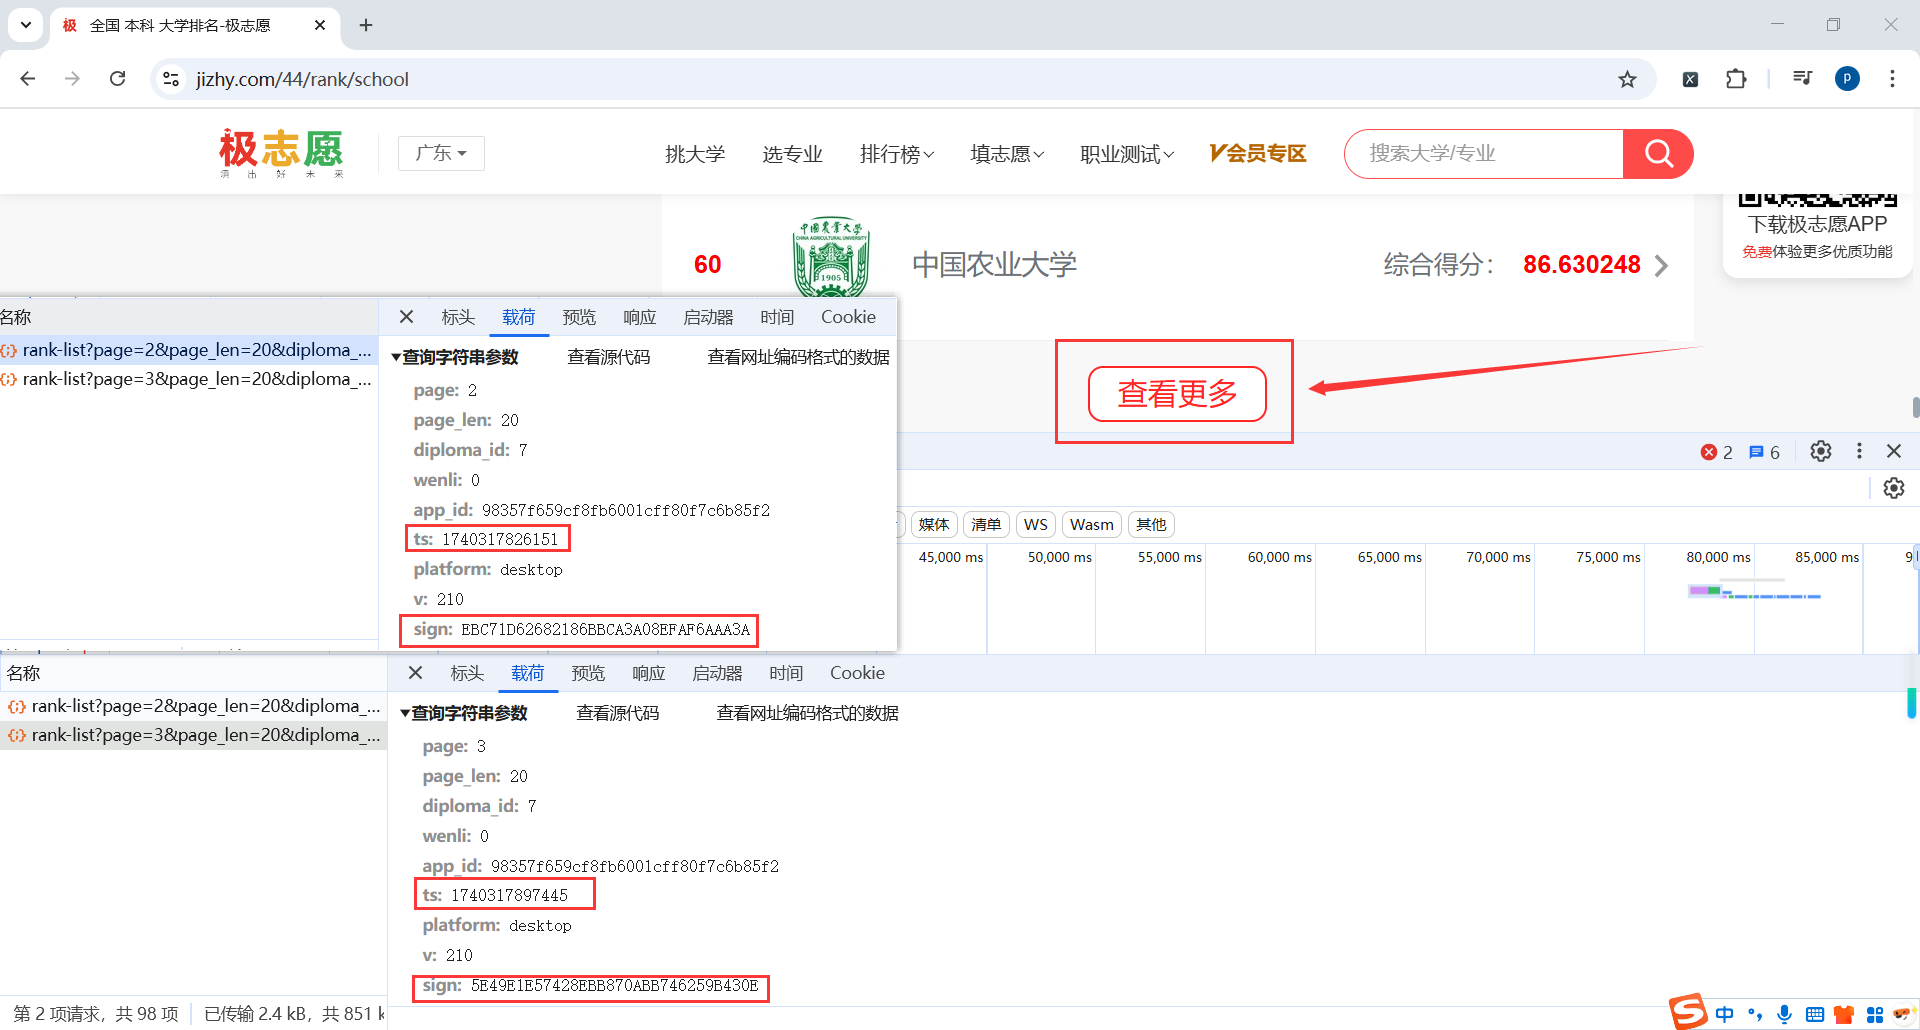The height and width of the screenshot is (1030, 1920).
Task: Open the Chrome profile avatar P
Action: click(x=1847, y=79)
